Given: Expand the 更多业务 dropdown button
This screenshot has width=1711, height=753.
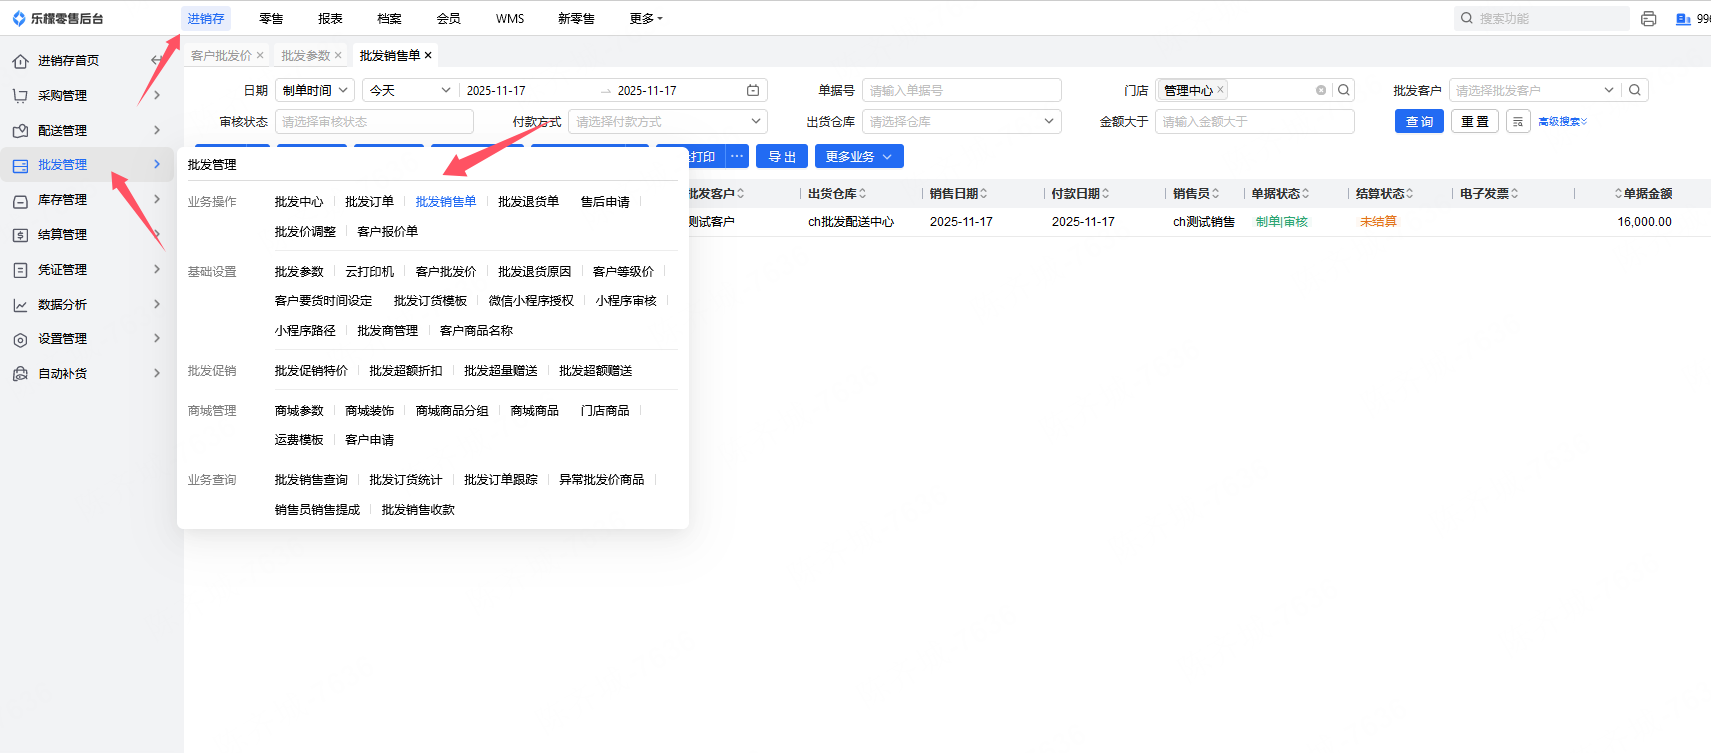Looking at the screenshot, I should (859, 157).
